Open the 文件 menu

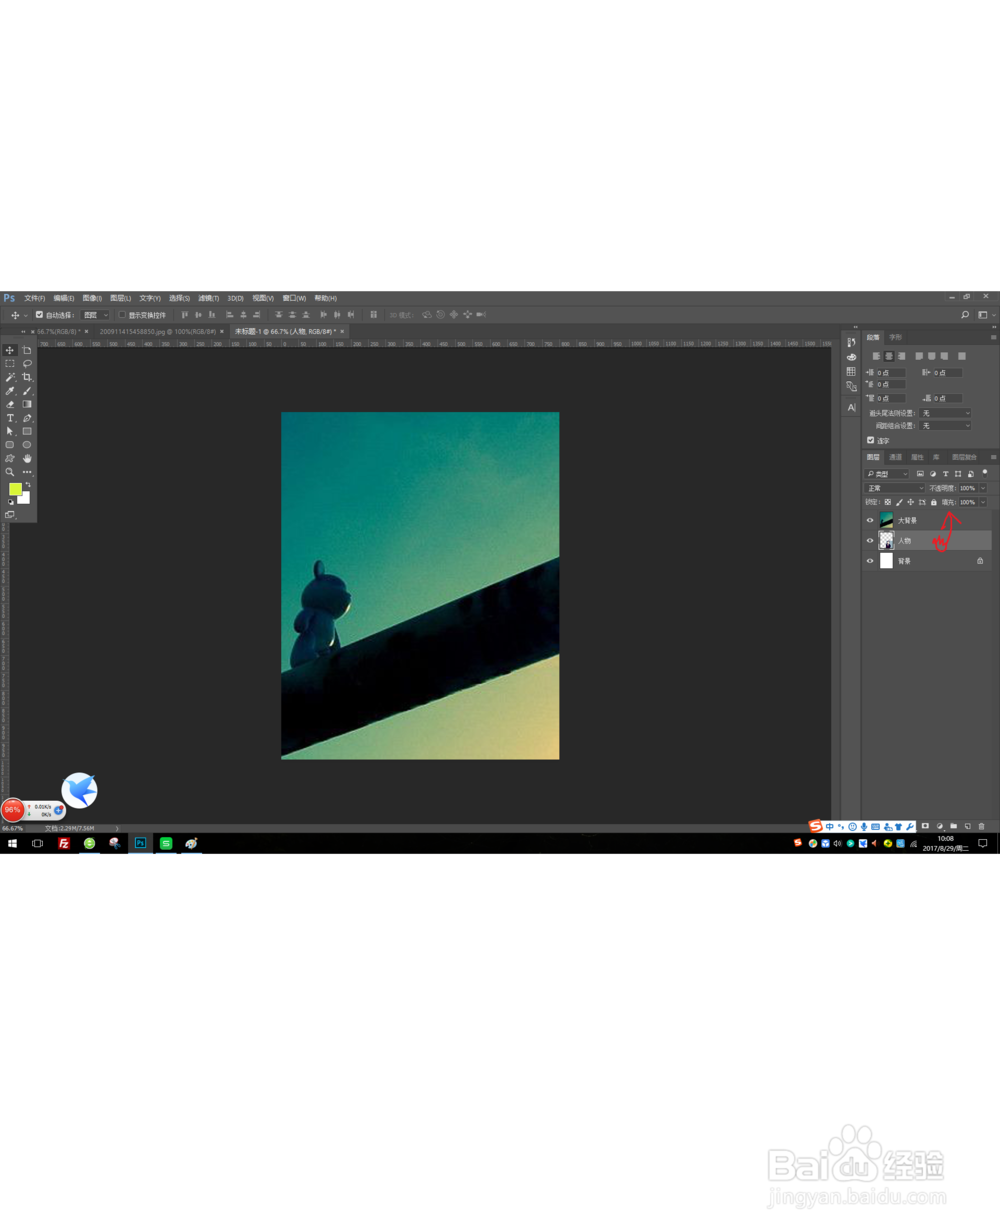pyautogui.click(x=34, y=298)
